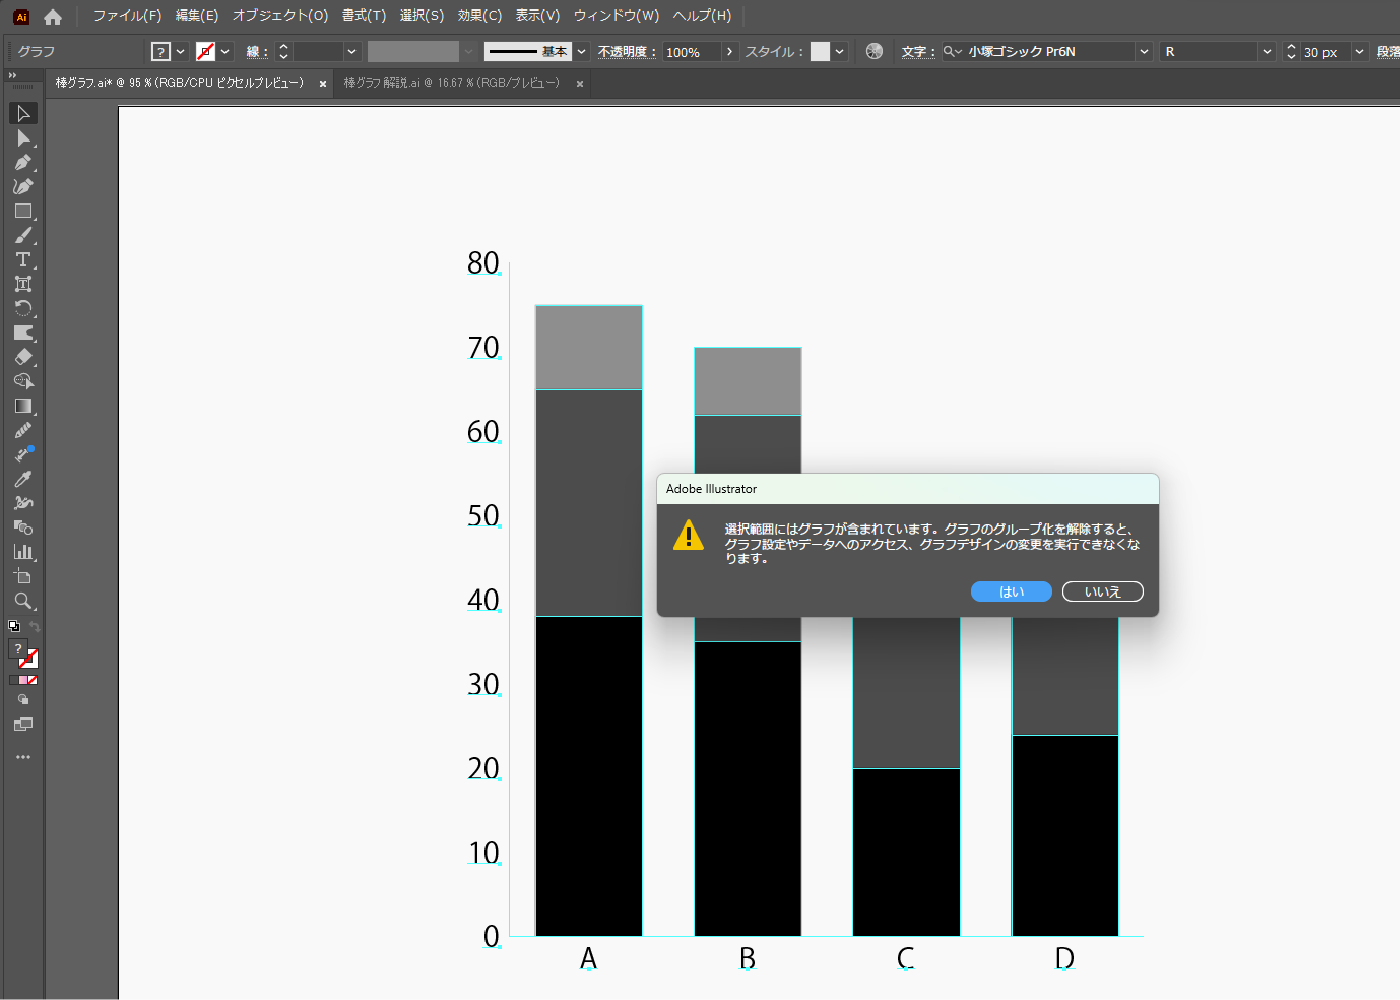
Task: Set paint mode to Gradient
Action: pyautogui.click(x=23, y=680)
